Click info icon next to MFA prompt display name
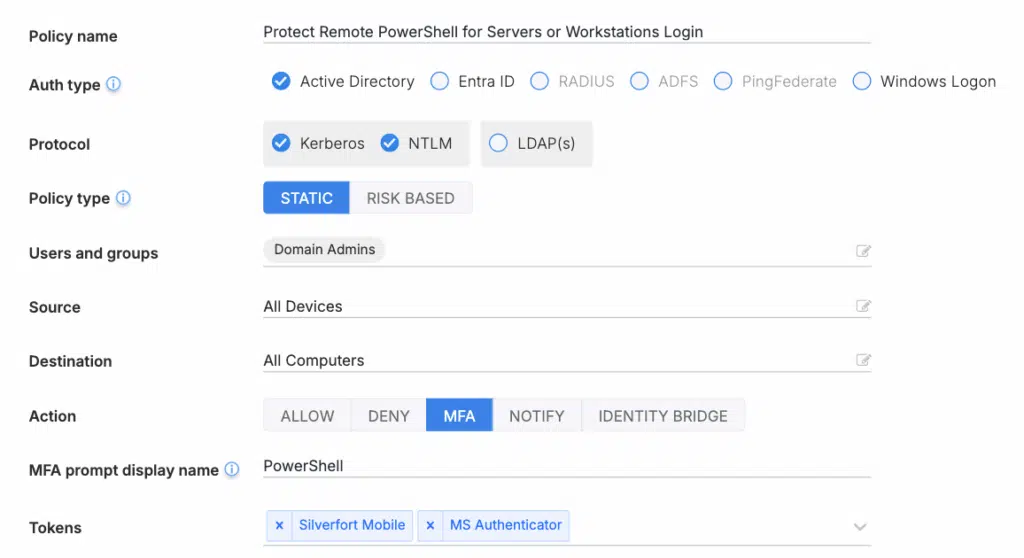The height and width of the screenshot is (558, 1024). pos(232,470)
